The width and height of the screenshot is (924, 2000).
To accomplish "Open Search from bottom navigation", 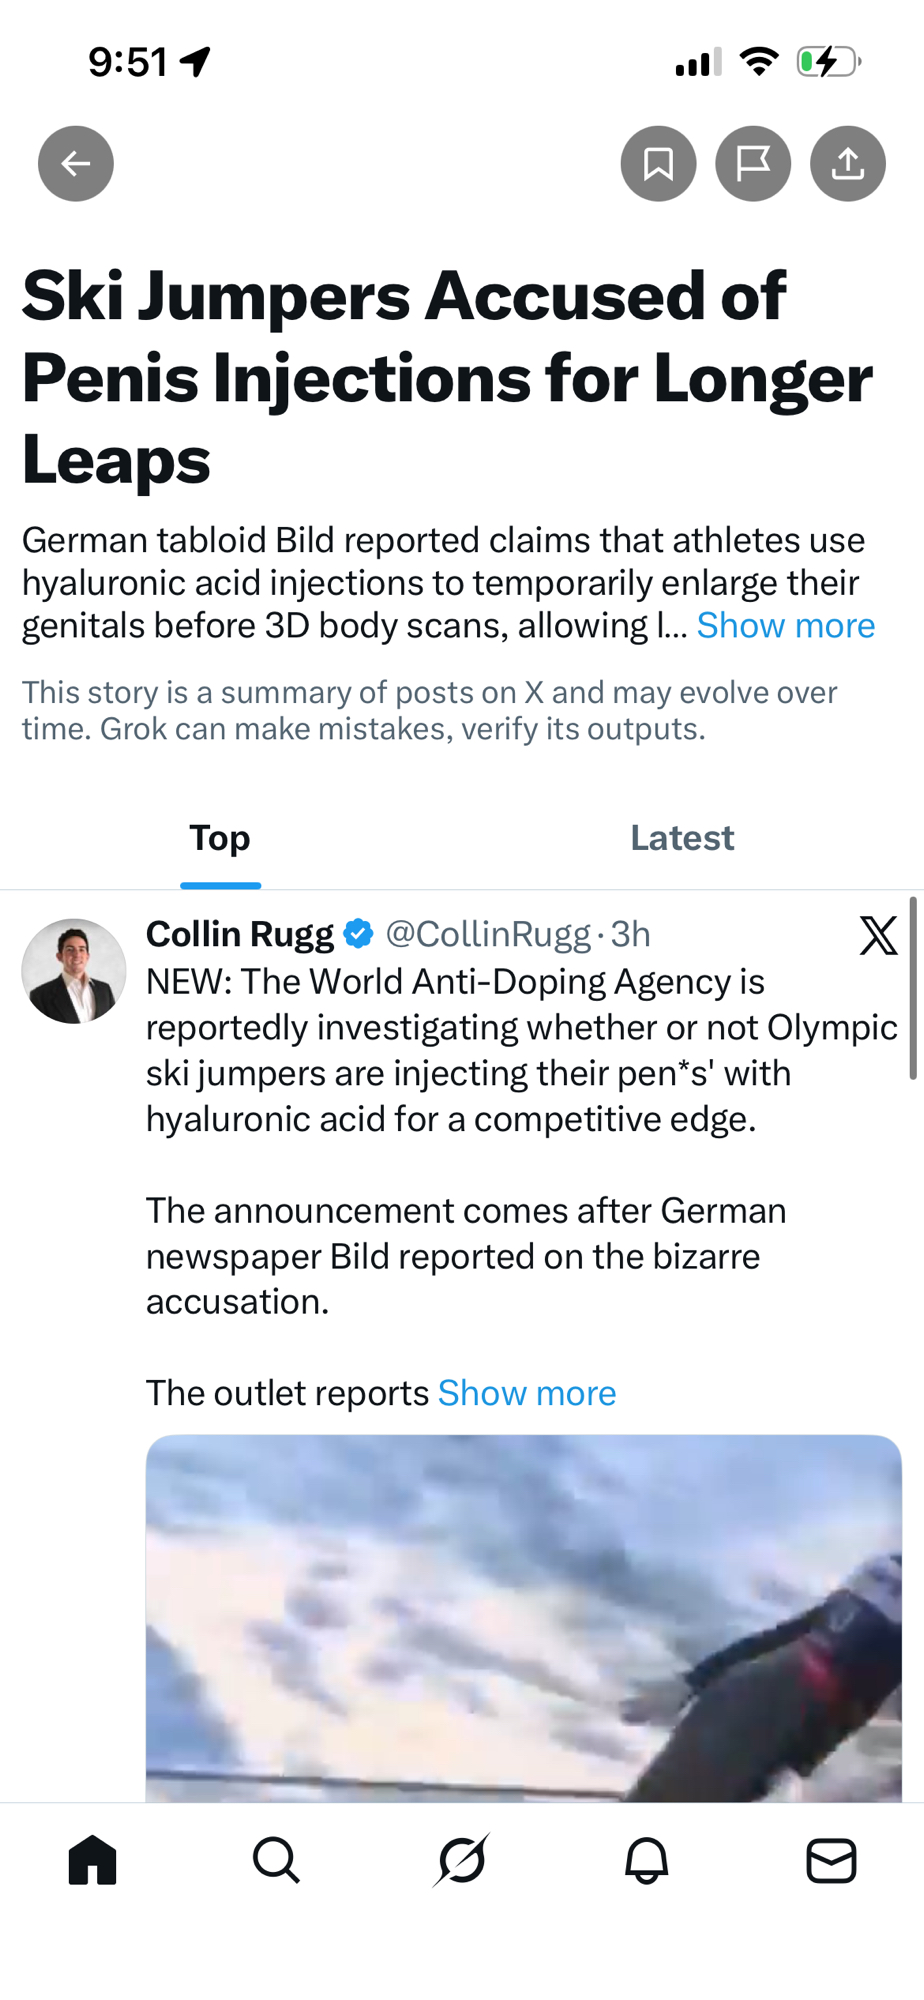I will [x=276, y=1860].
